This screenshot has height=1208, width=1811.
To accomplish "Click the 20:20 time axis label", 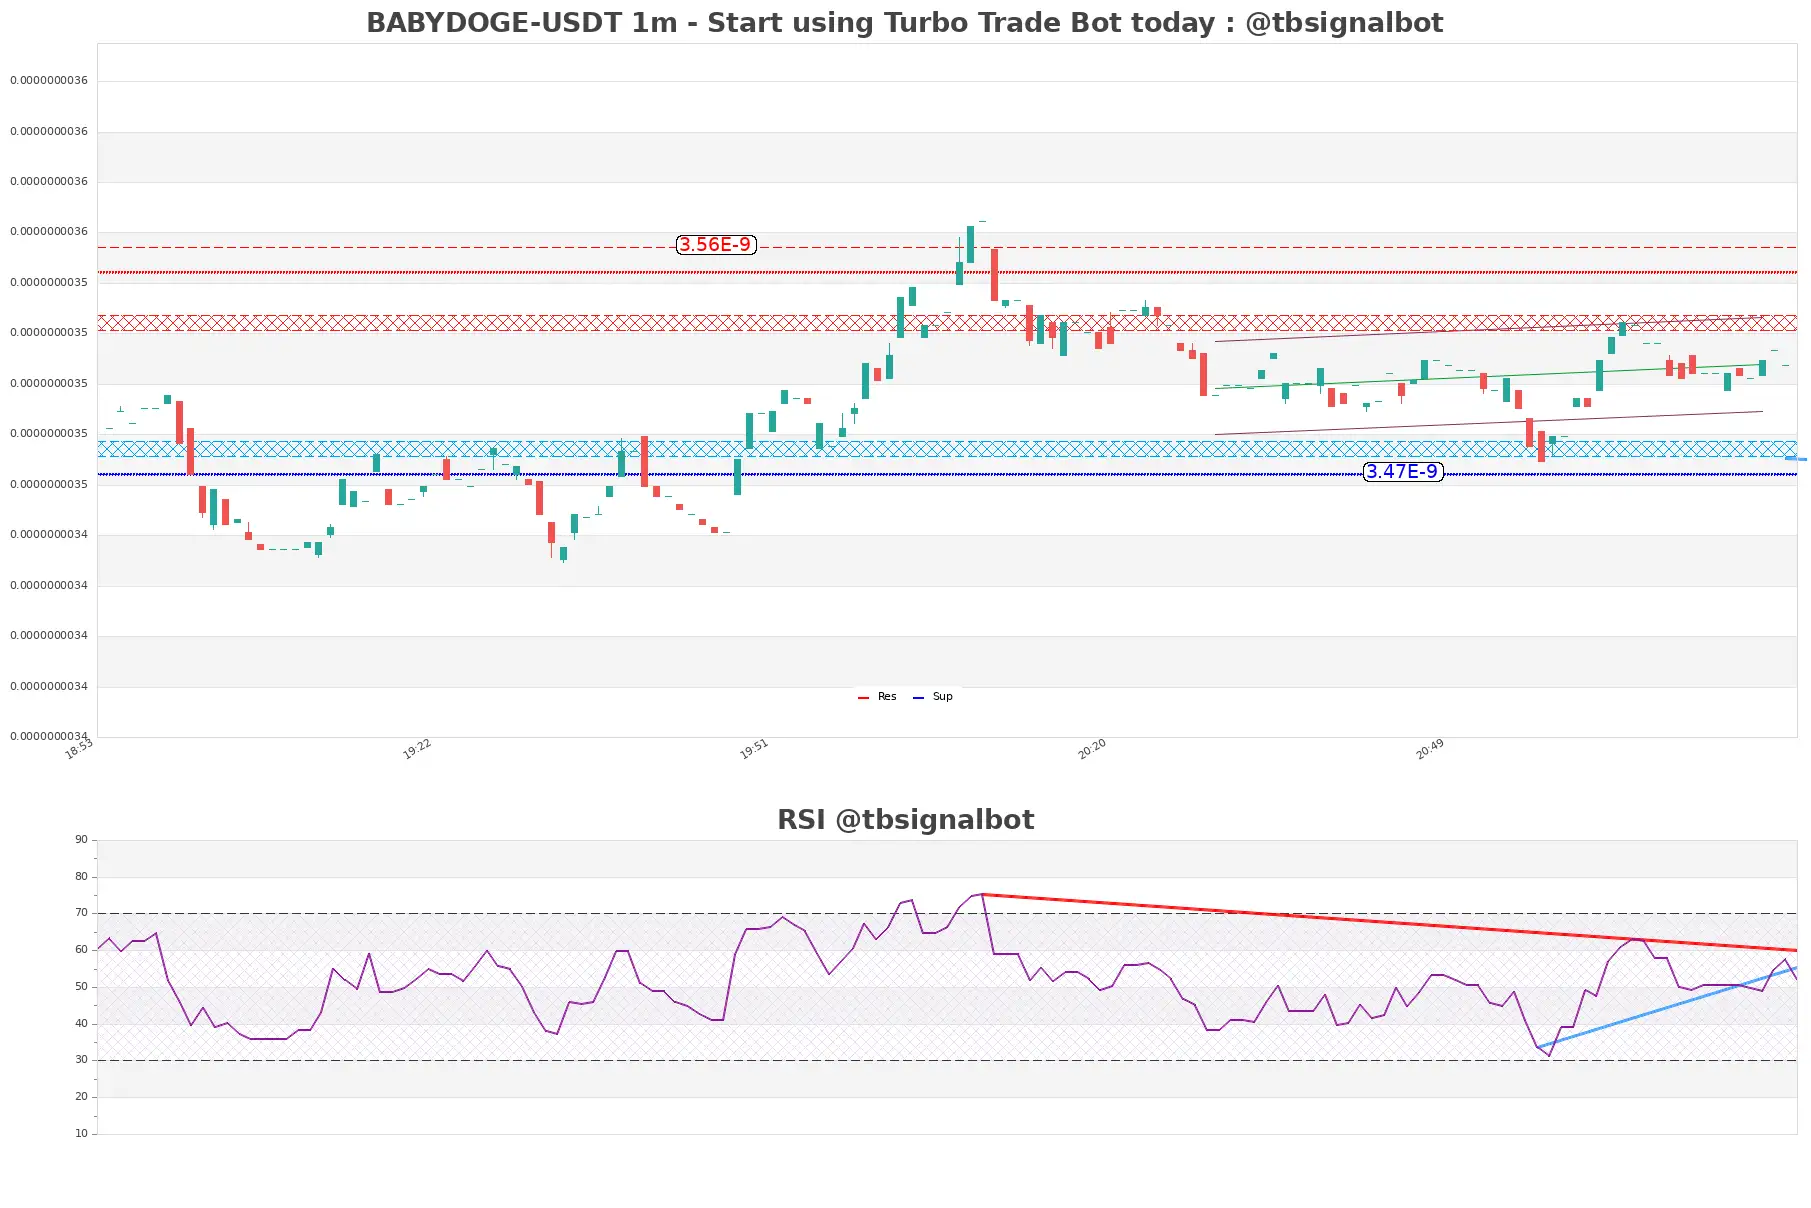I will click(1092, 749).
